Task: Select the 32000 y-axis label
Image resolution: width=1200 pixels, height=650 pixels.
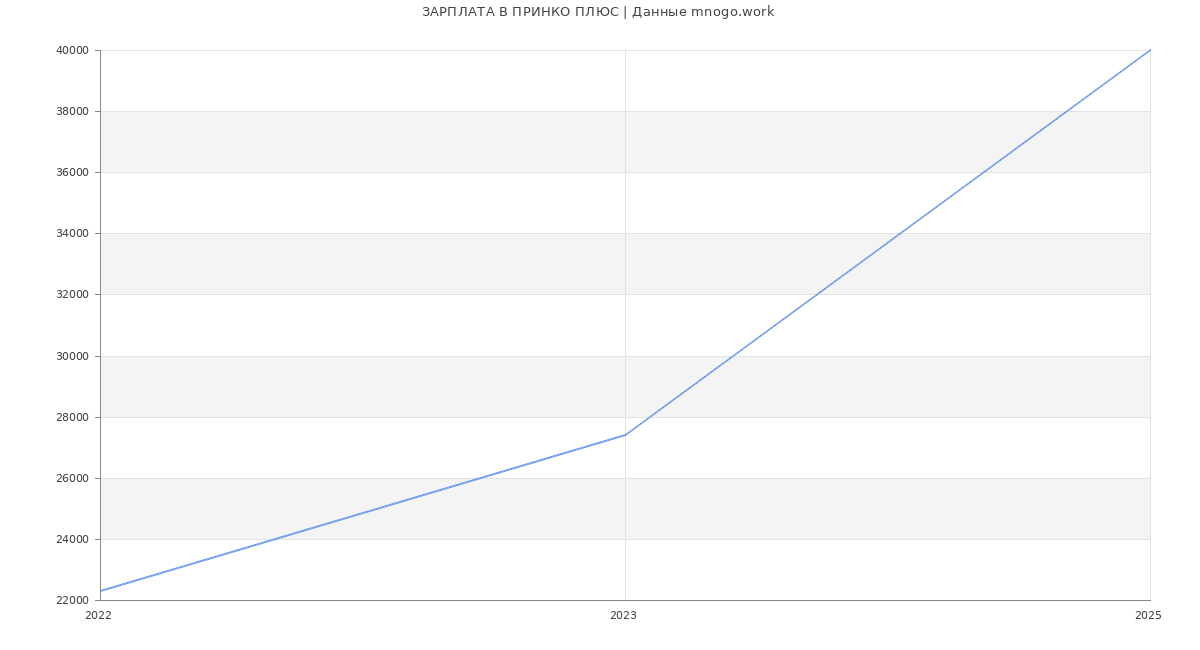Action: [x=72, y=295]
